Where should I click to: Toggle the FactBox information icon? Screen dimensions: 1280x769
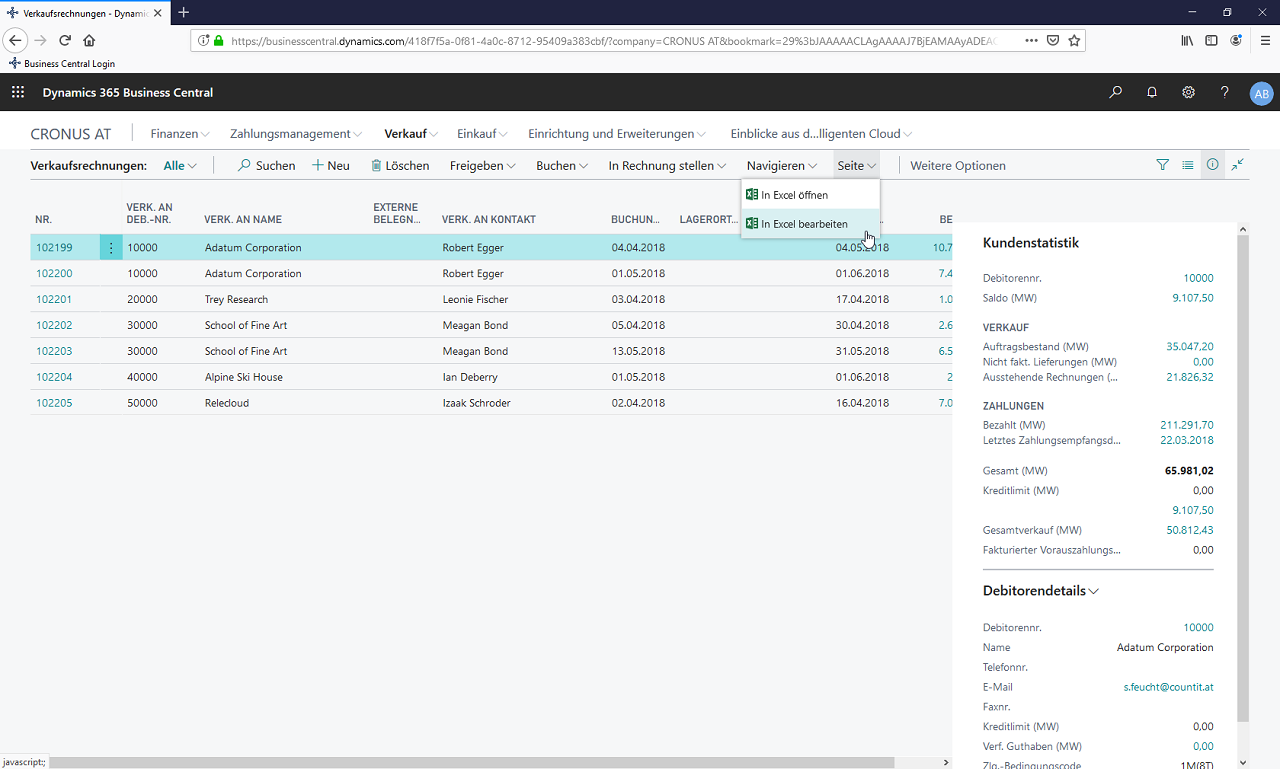tap(1213, 165)
